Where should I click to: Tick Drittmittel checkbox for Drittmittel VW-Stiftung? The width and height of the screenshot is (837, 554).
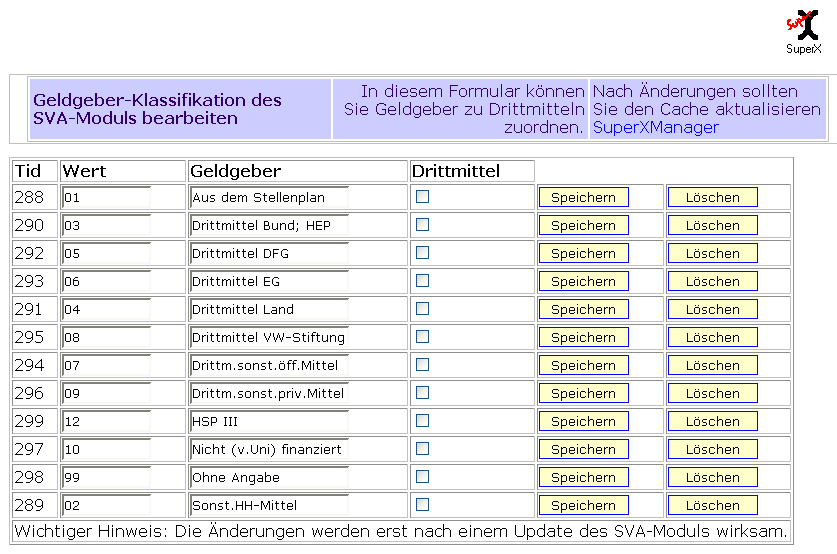pos(422,337)
